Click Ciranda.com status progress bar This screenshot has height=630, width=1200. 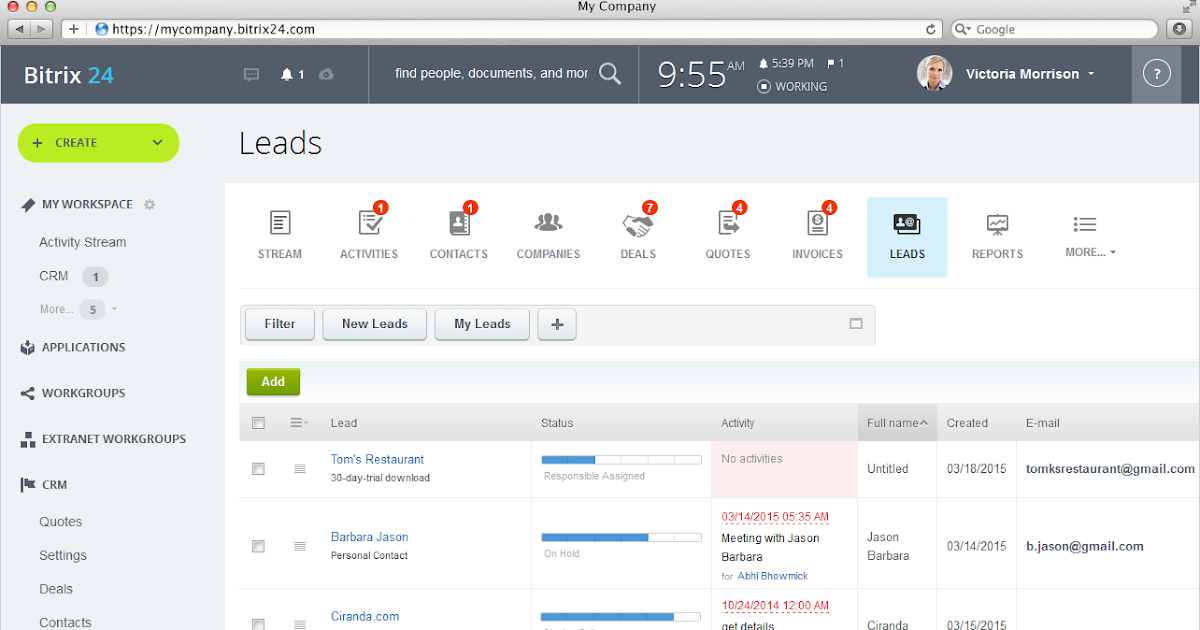coord(621,617)
